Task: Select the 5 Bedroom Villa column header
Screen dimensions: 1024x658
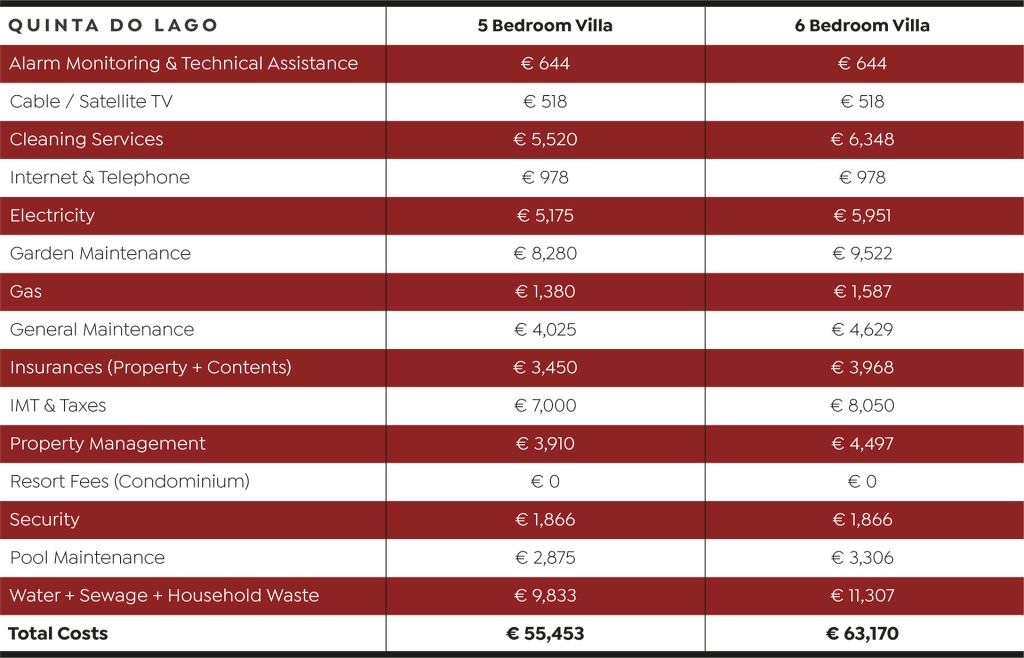Action: [545, 26]
